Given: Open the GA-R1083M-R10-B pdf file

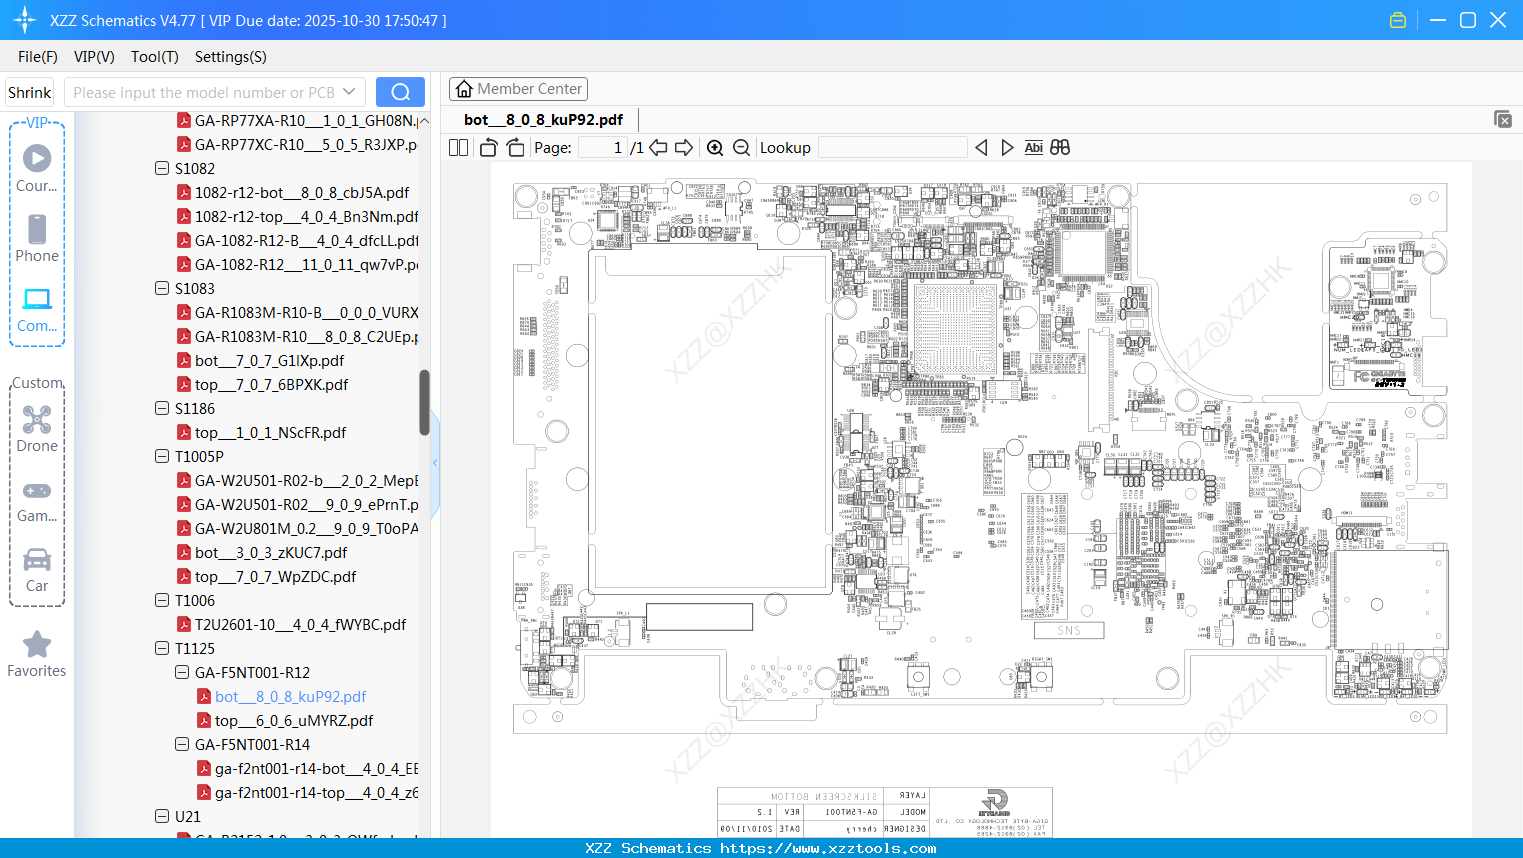Looking at the screenshot, I should coord(306,312).
